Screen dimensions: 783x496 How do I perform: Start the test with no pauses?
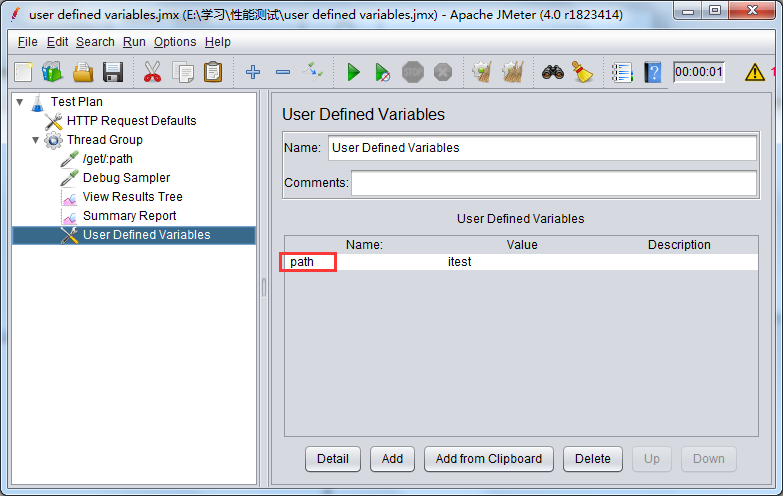click(383, 72)
